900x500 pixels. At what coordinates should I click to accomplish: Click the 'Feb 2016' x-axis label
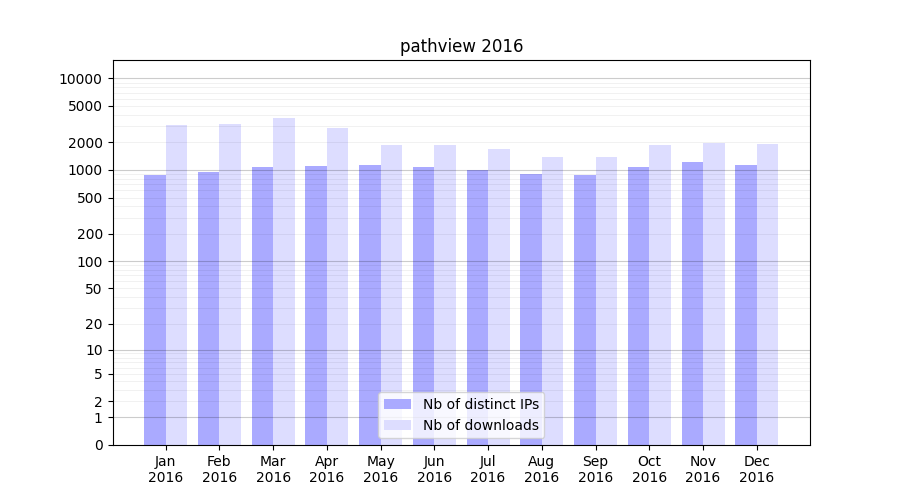[219, 469]
